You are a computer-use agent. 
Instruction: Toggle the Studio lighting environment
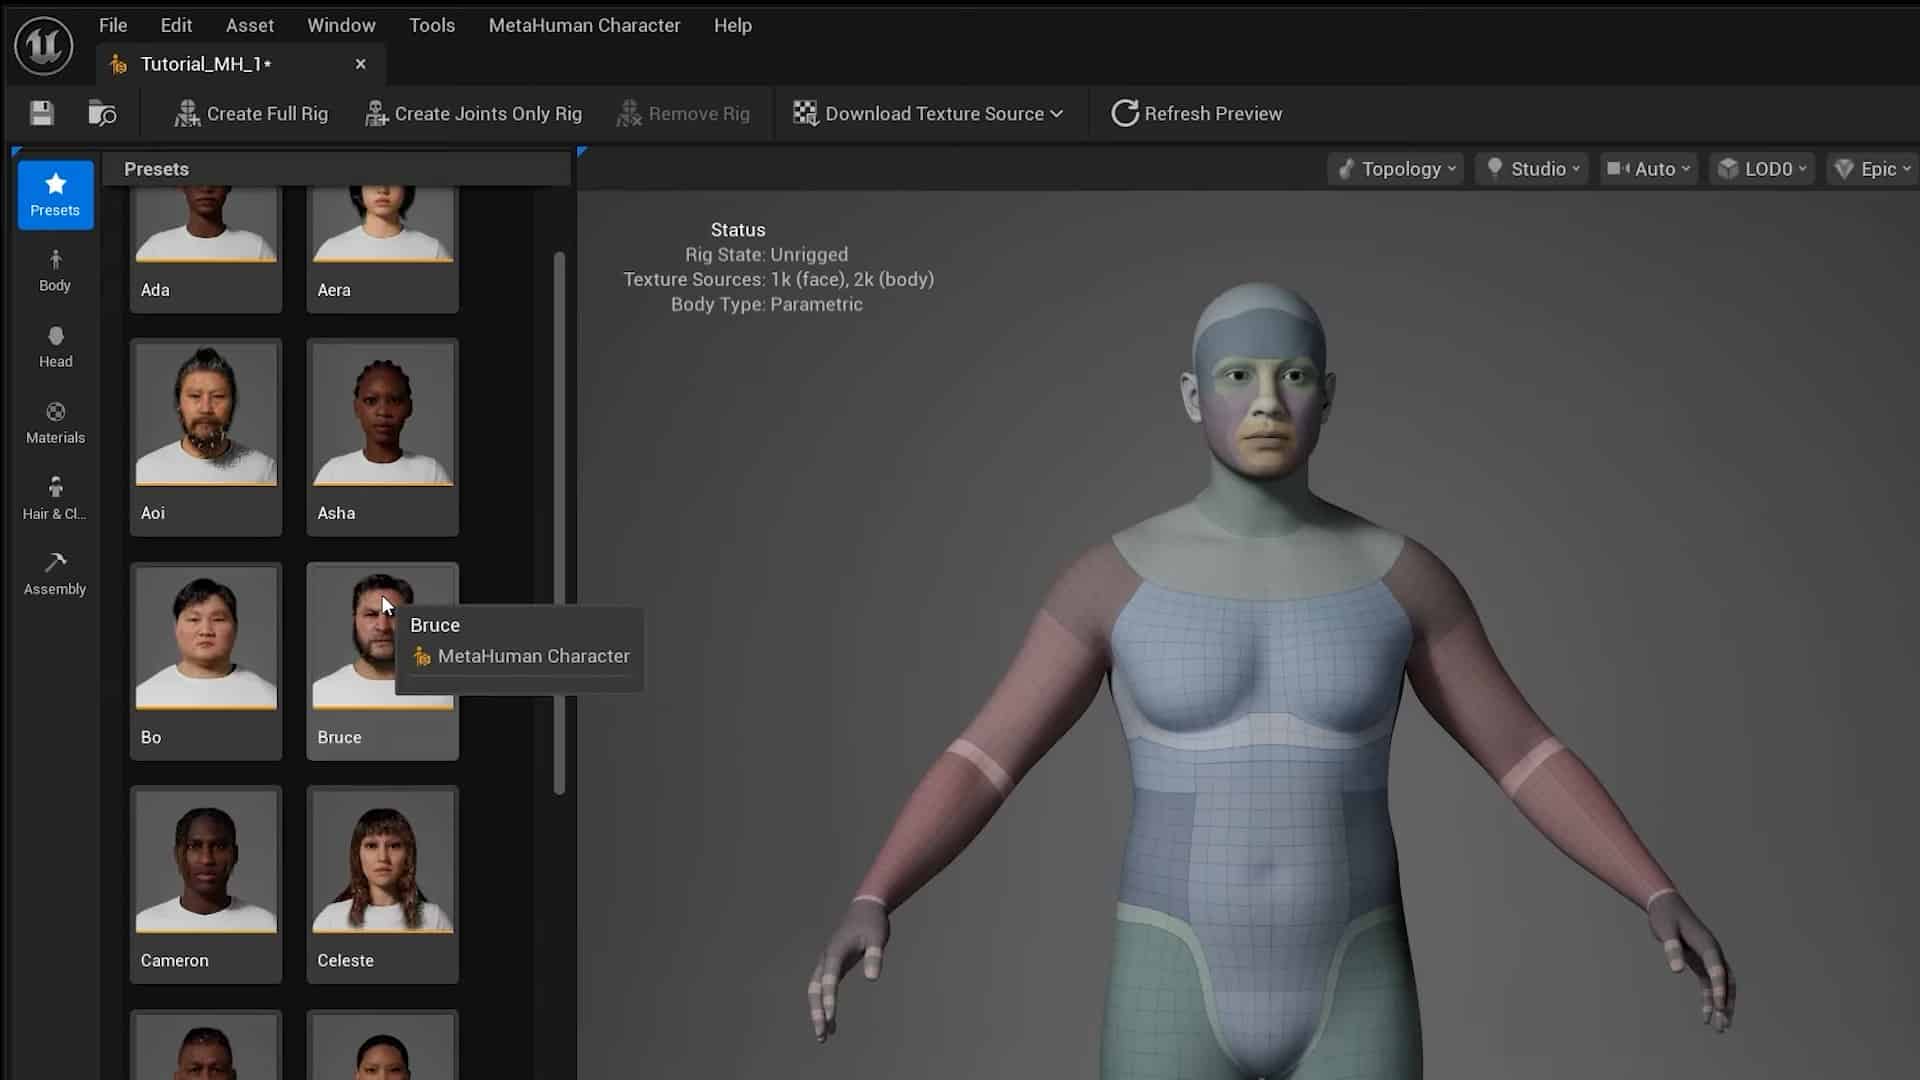tap(1531, 168)
